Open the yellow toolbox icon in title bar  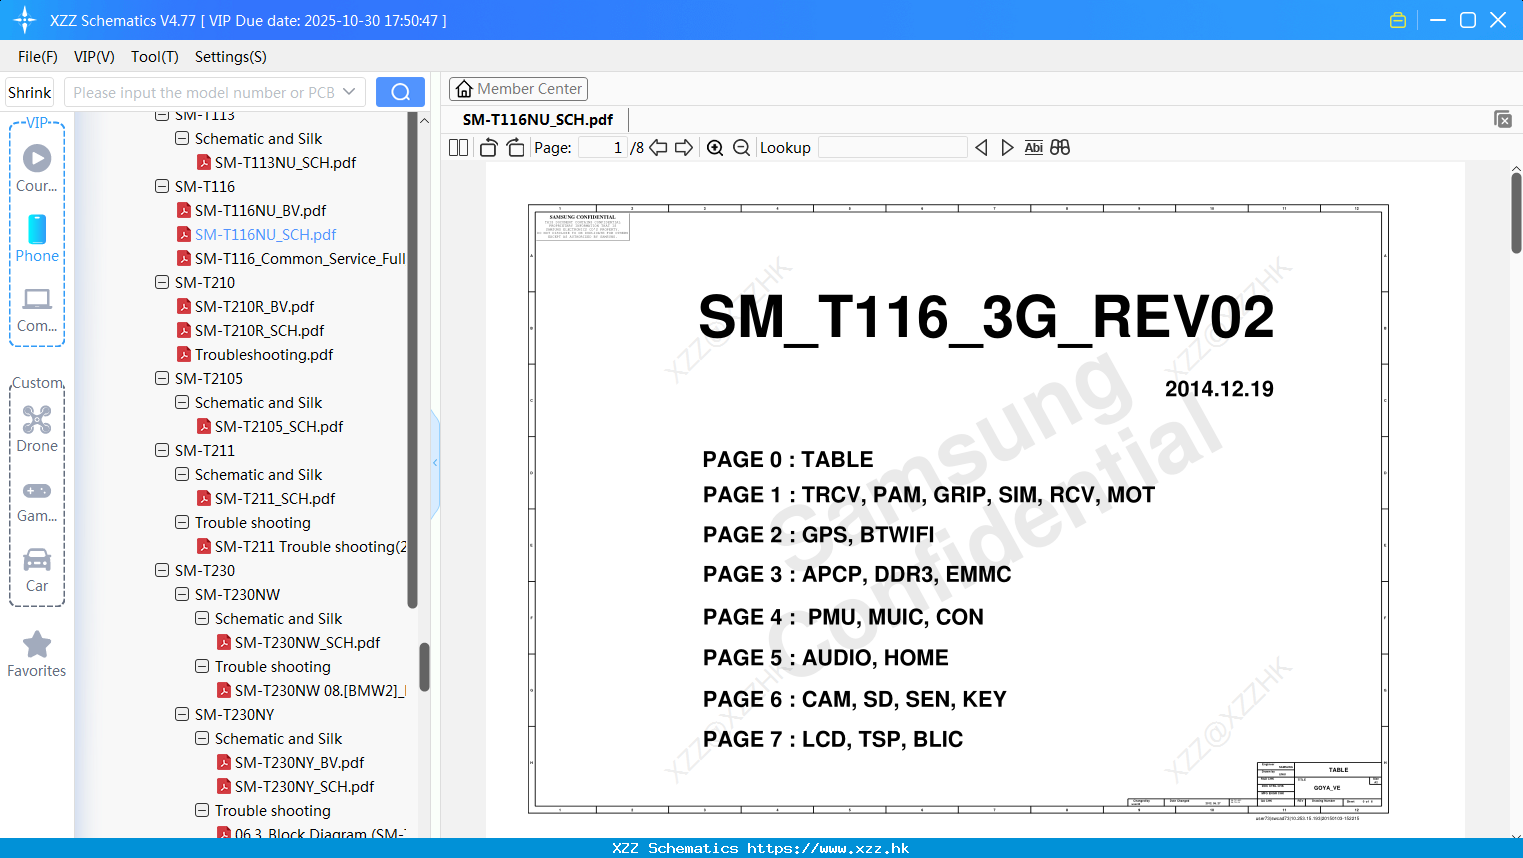click(1398, 20)
